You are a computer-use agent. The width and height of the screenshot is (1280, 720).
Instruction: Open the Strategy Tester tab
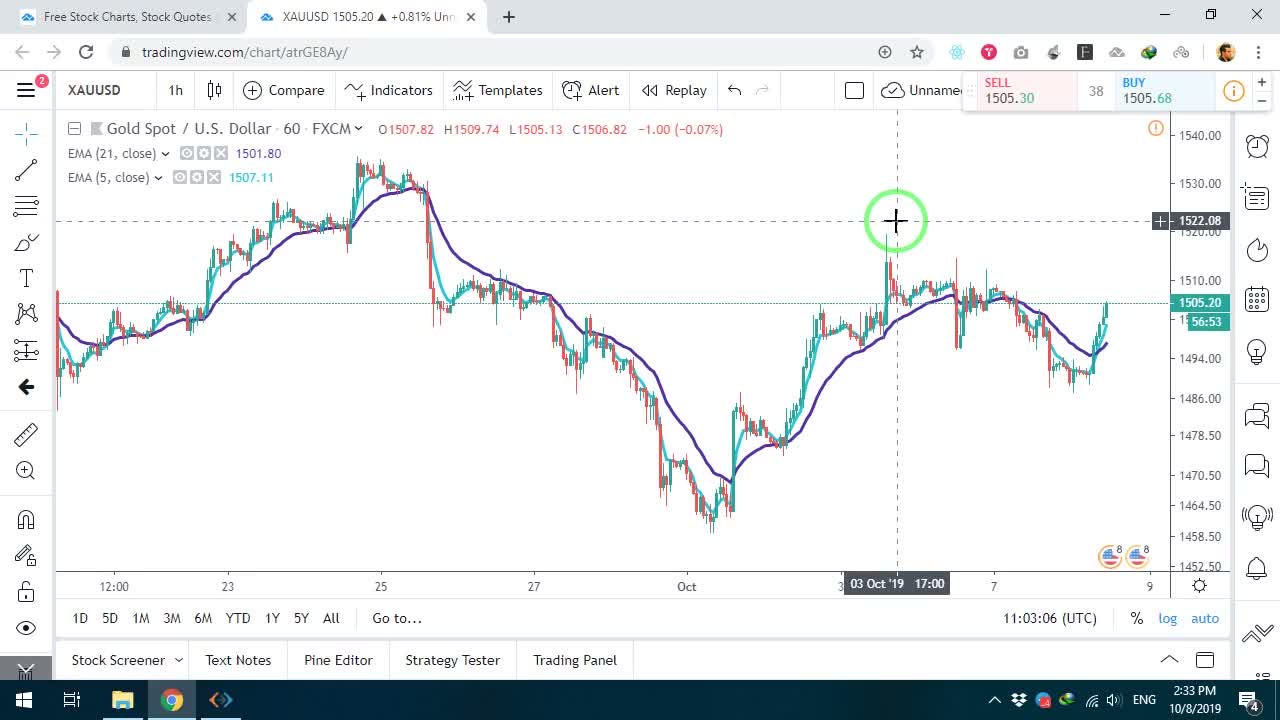pyautogui.click(x=452, y=660)
